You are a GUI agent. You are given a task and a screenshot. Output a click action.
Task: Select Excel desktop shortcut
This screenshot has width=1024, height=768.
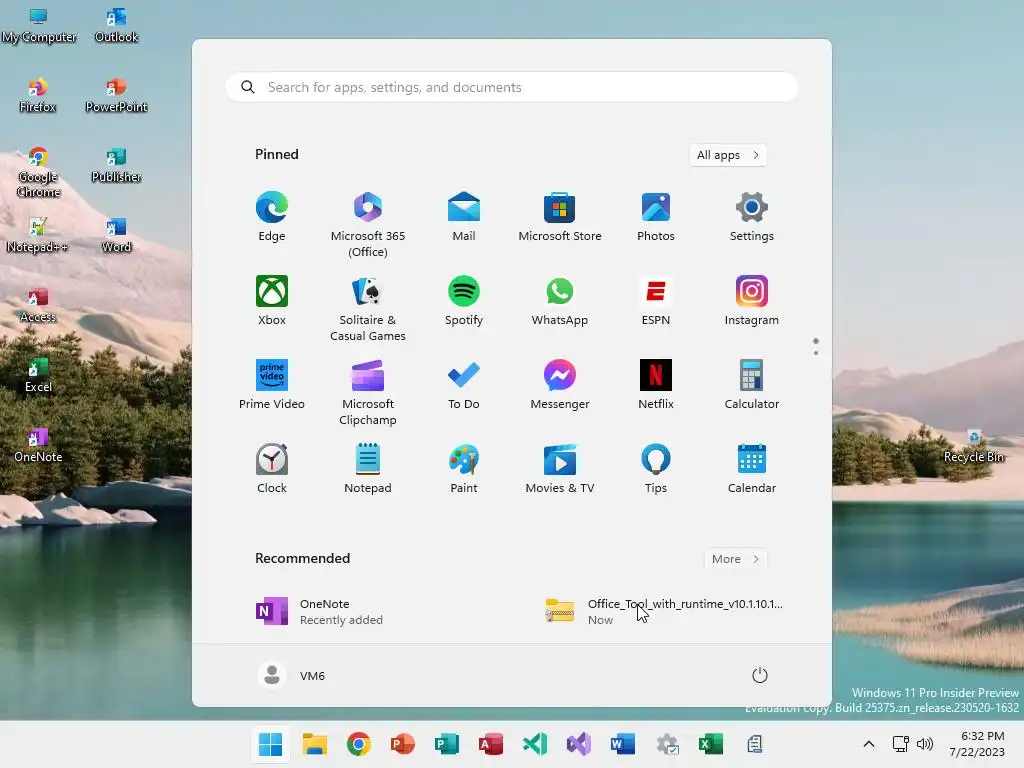coord(38,375)
